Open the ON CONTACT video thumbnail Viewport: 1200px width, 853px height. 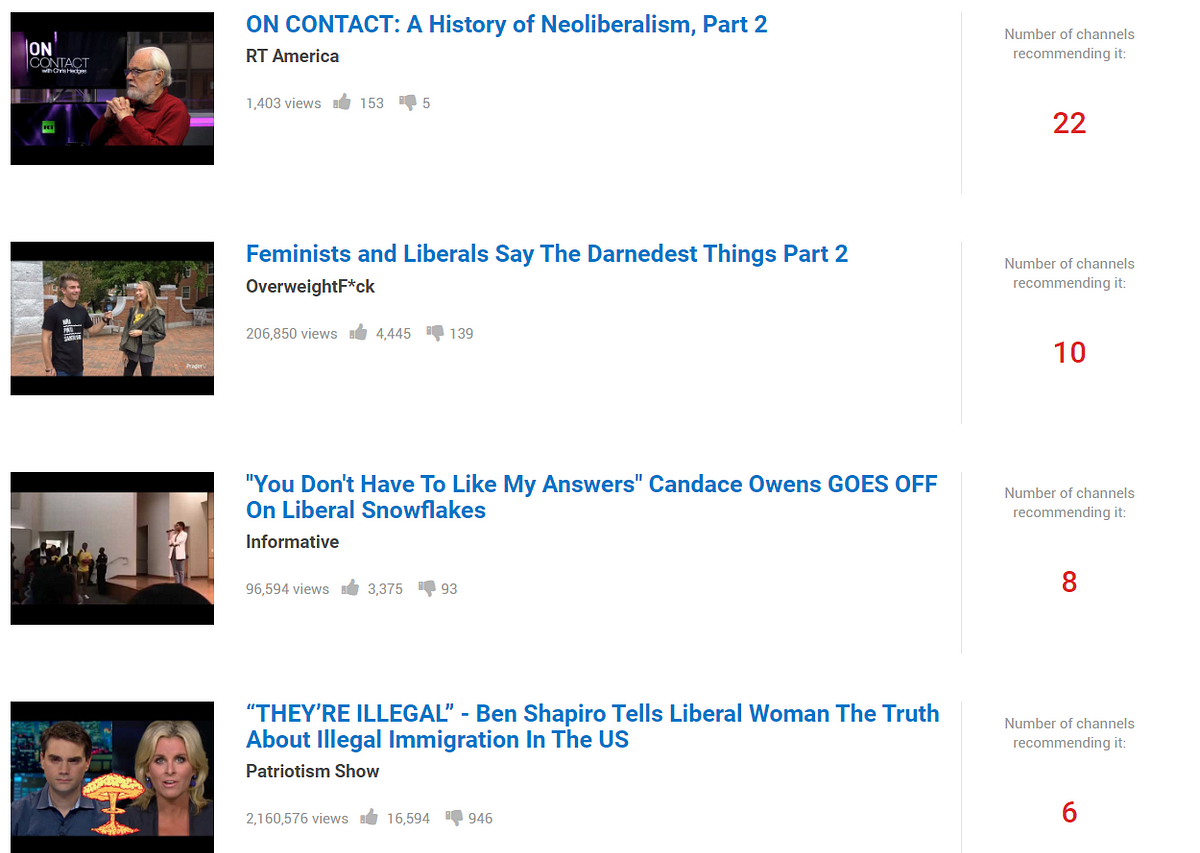click(x=112, y=88)
